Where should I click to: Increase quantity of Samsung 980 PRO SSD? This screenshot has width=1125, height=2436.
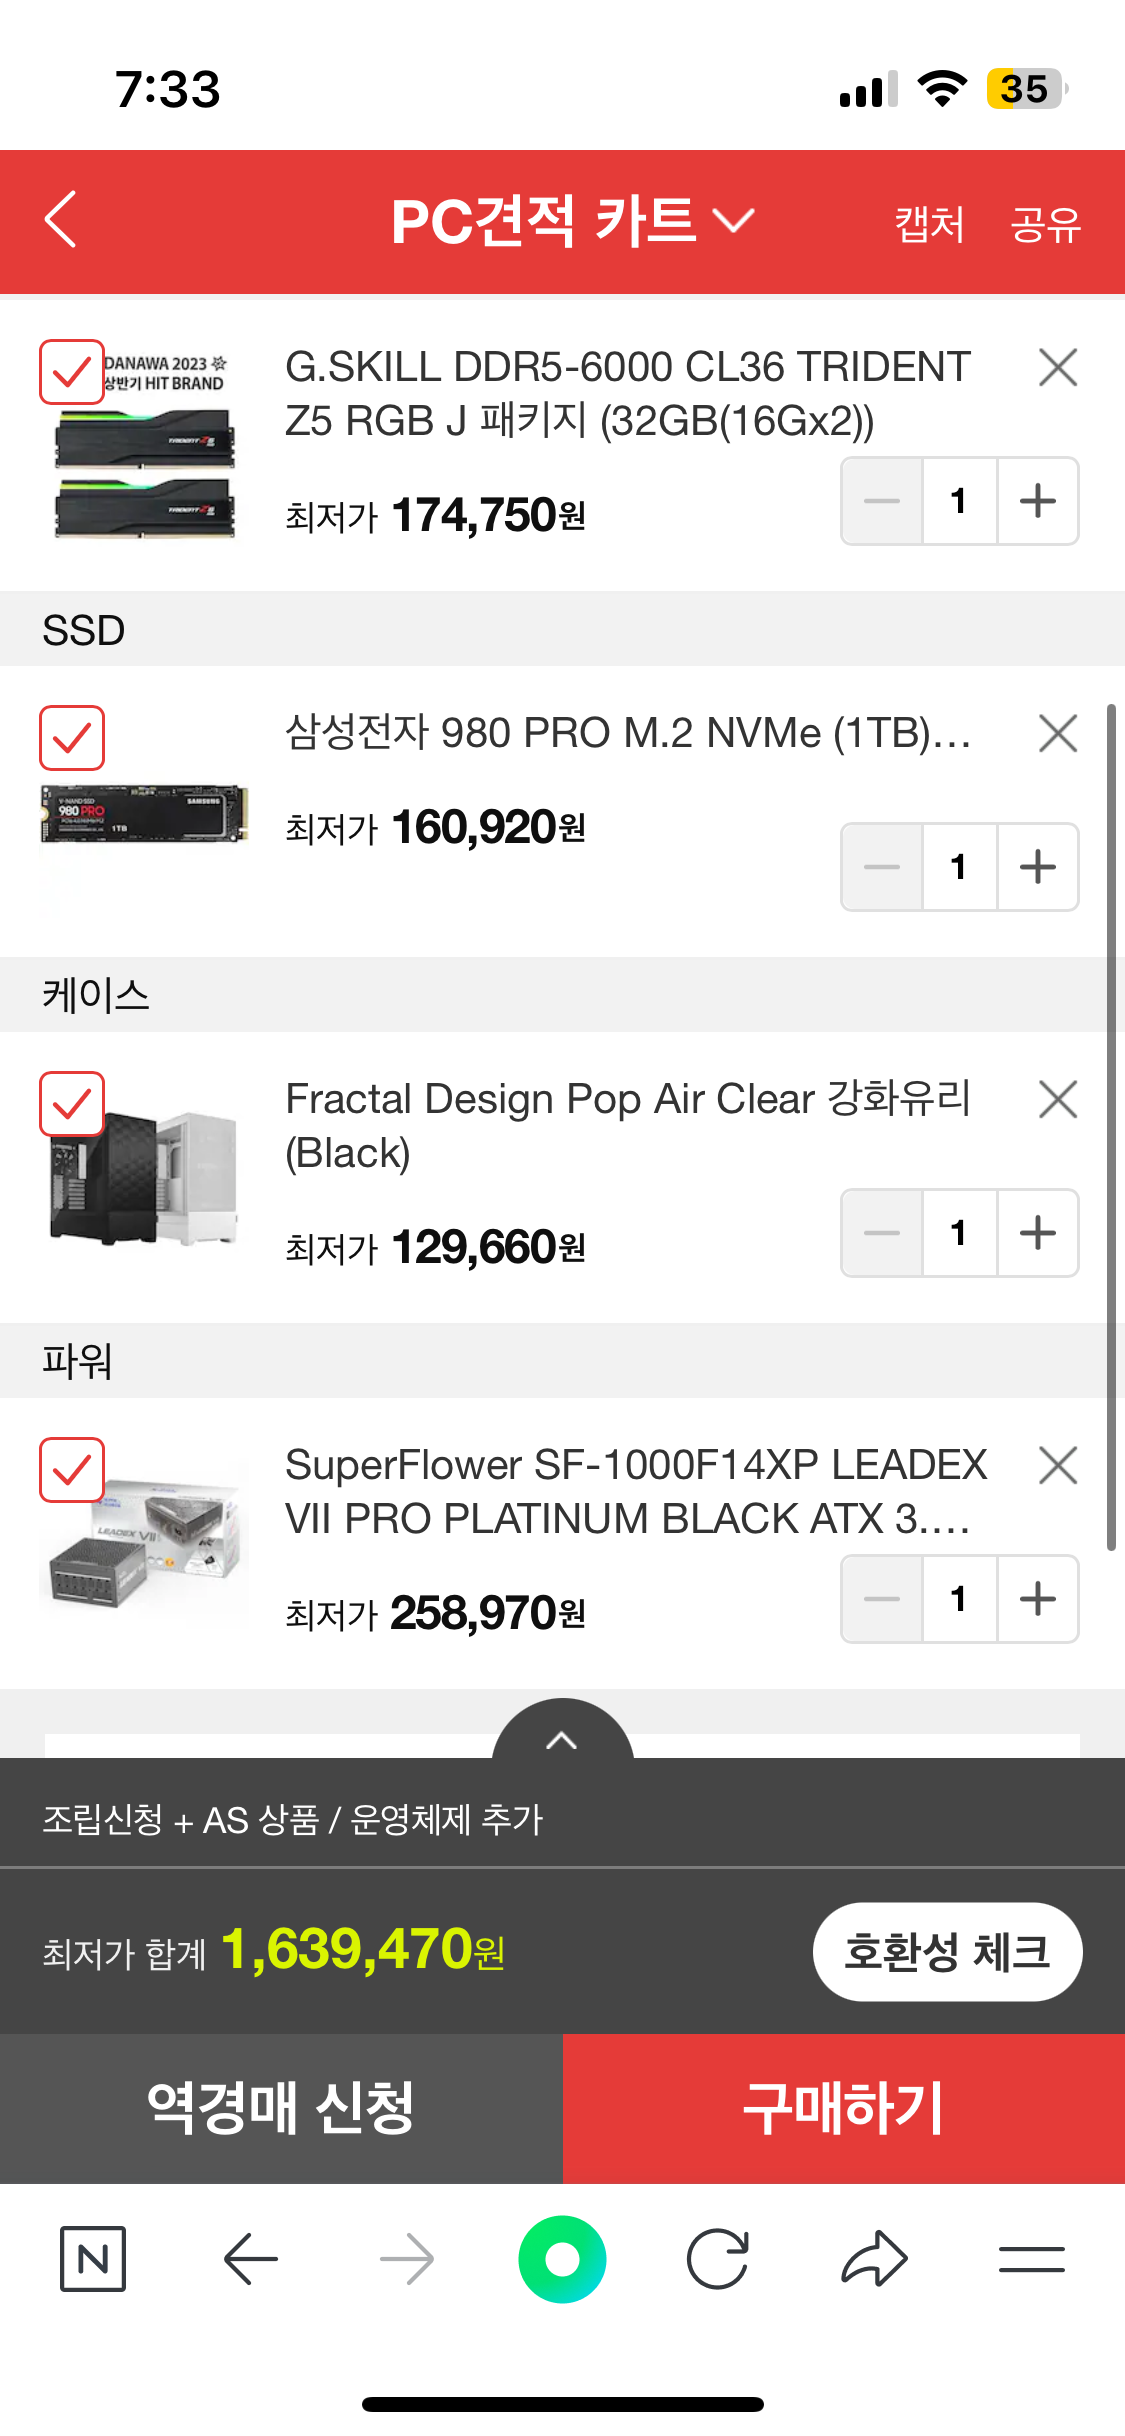(1038, 867)
